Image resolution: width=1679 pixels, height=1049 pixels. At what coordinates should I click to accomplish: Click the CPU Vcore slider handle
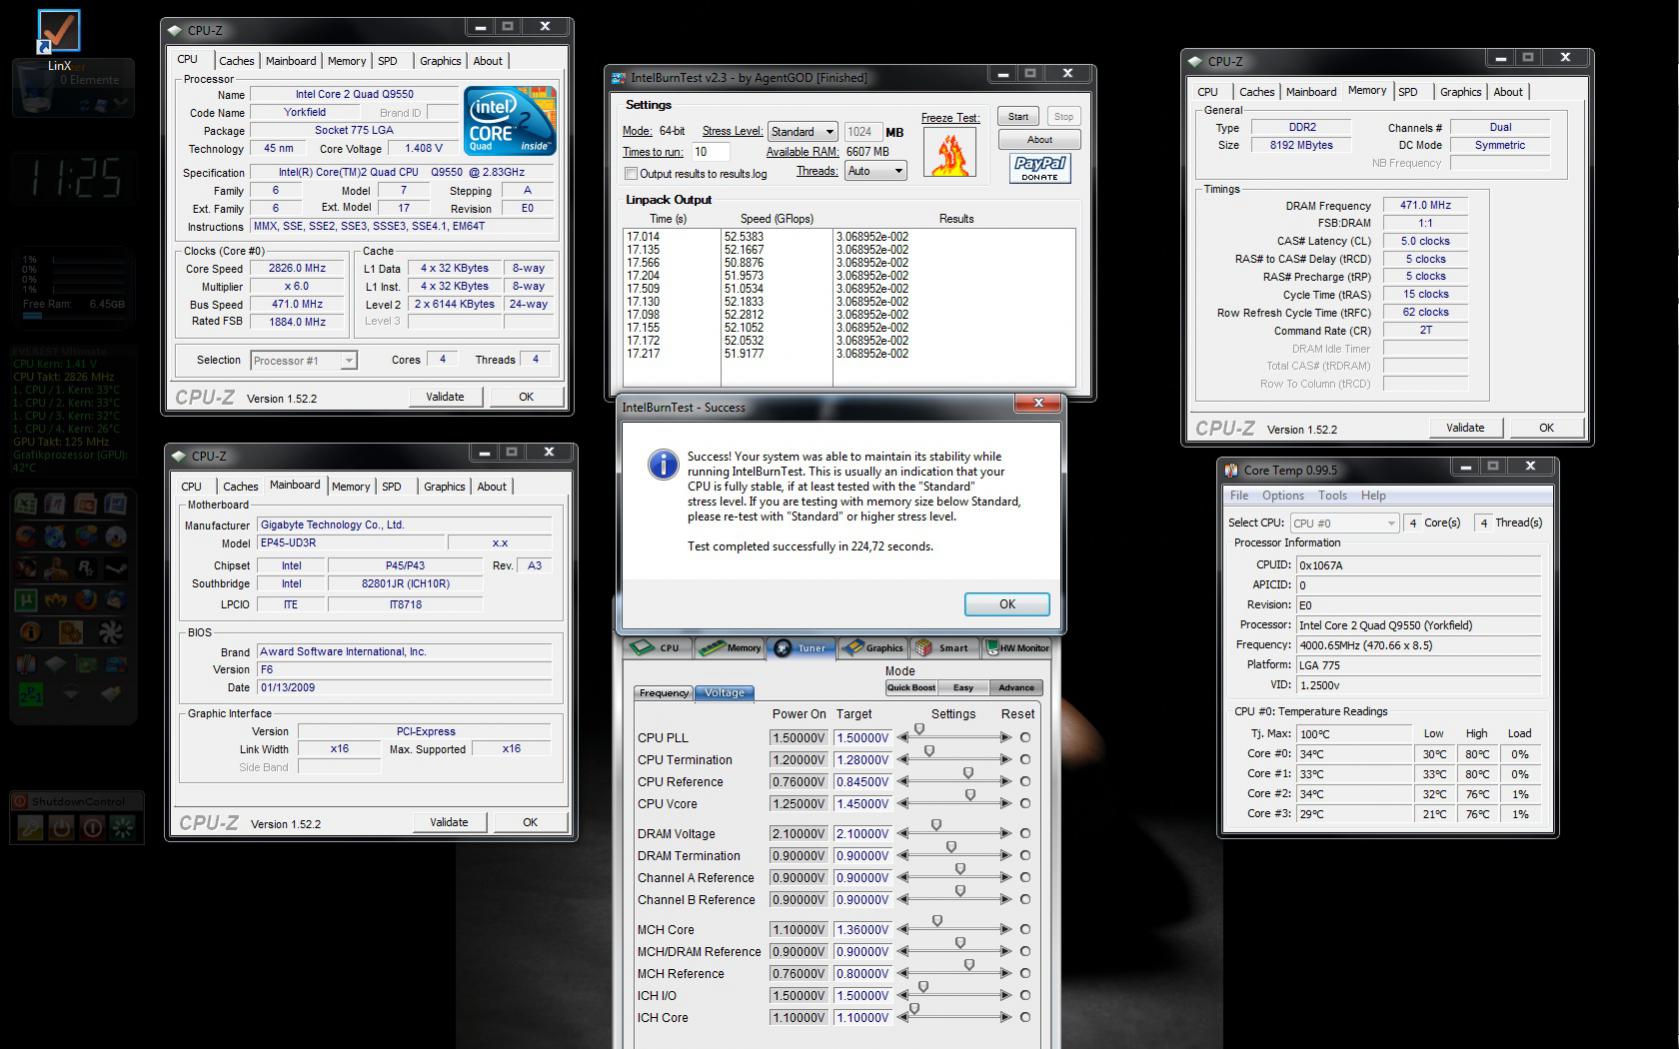pos(970,795)
